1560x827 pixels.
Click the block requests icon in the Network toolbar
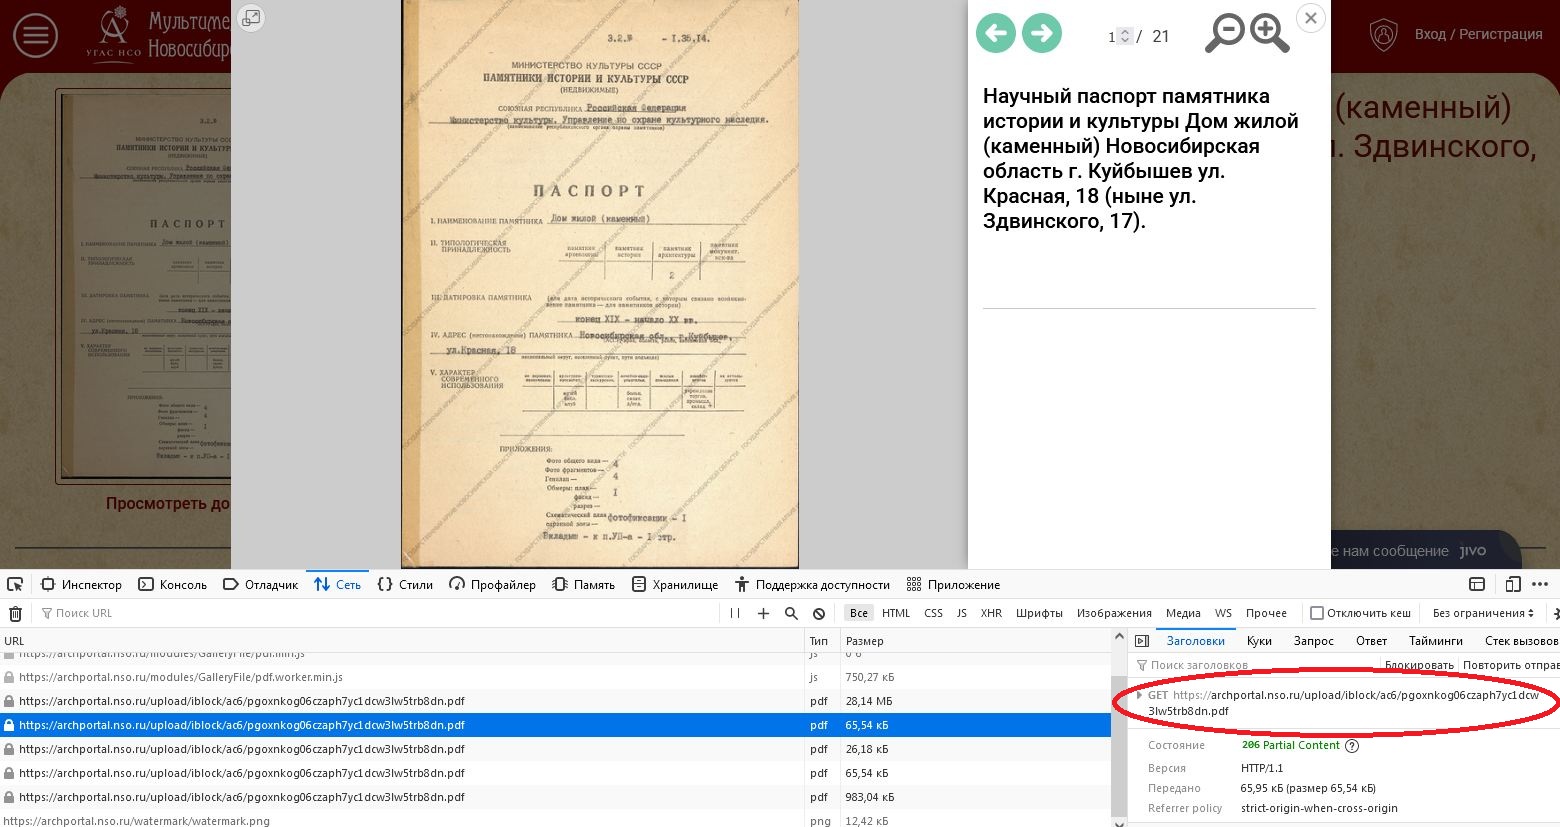(x=819, y=613)
